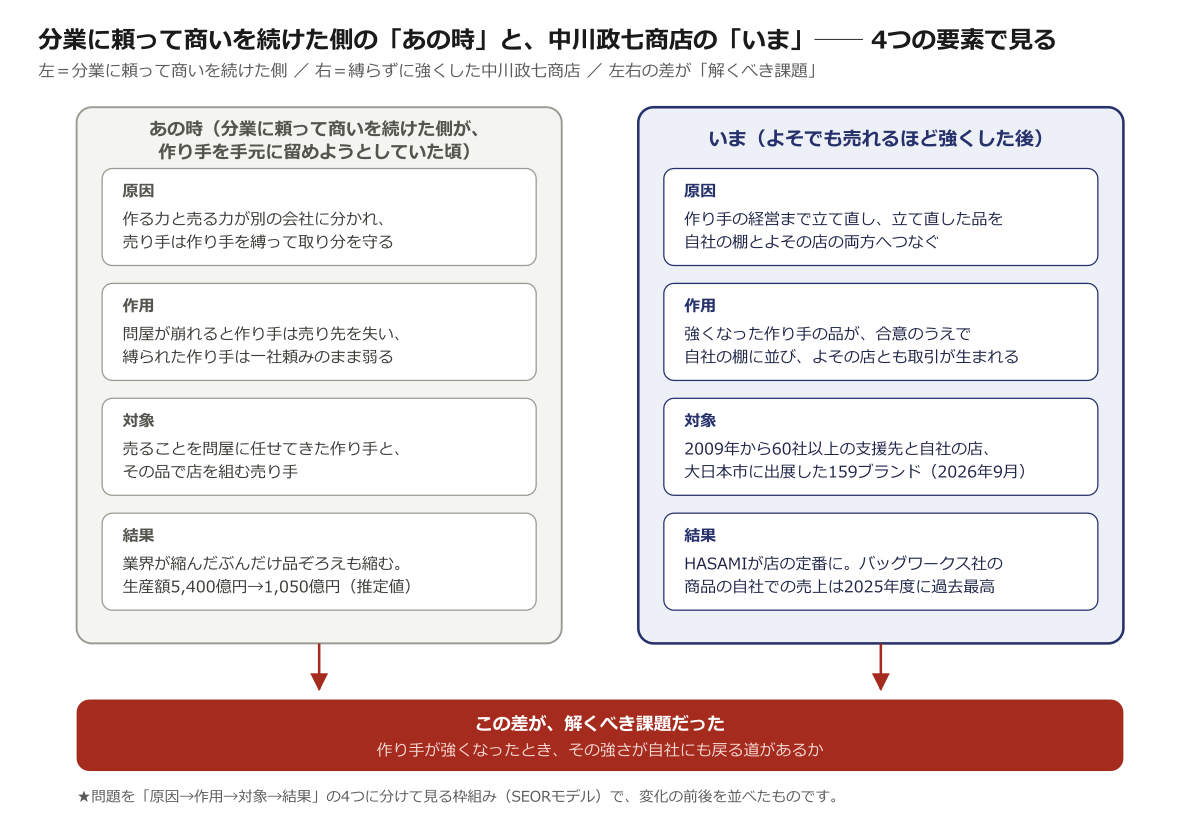Viewport: 1200px width, 817px height.
Task: Click banner text '作り手が強くなったとき、その強さが自社にも戻る道があるか'
Action: click(600, 749)
